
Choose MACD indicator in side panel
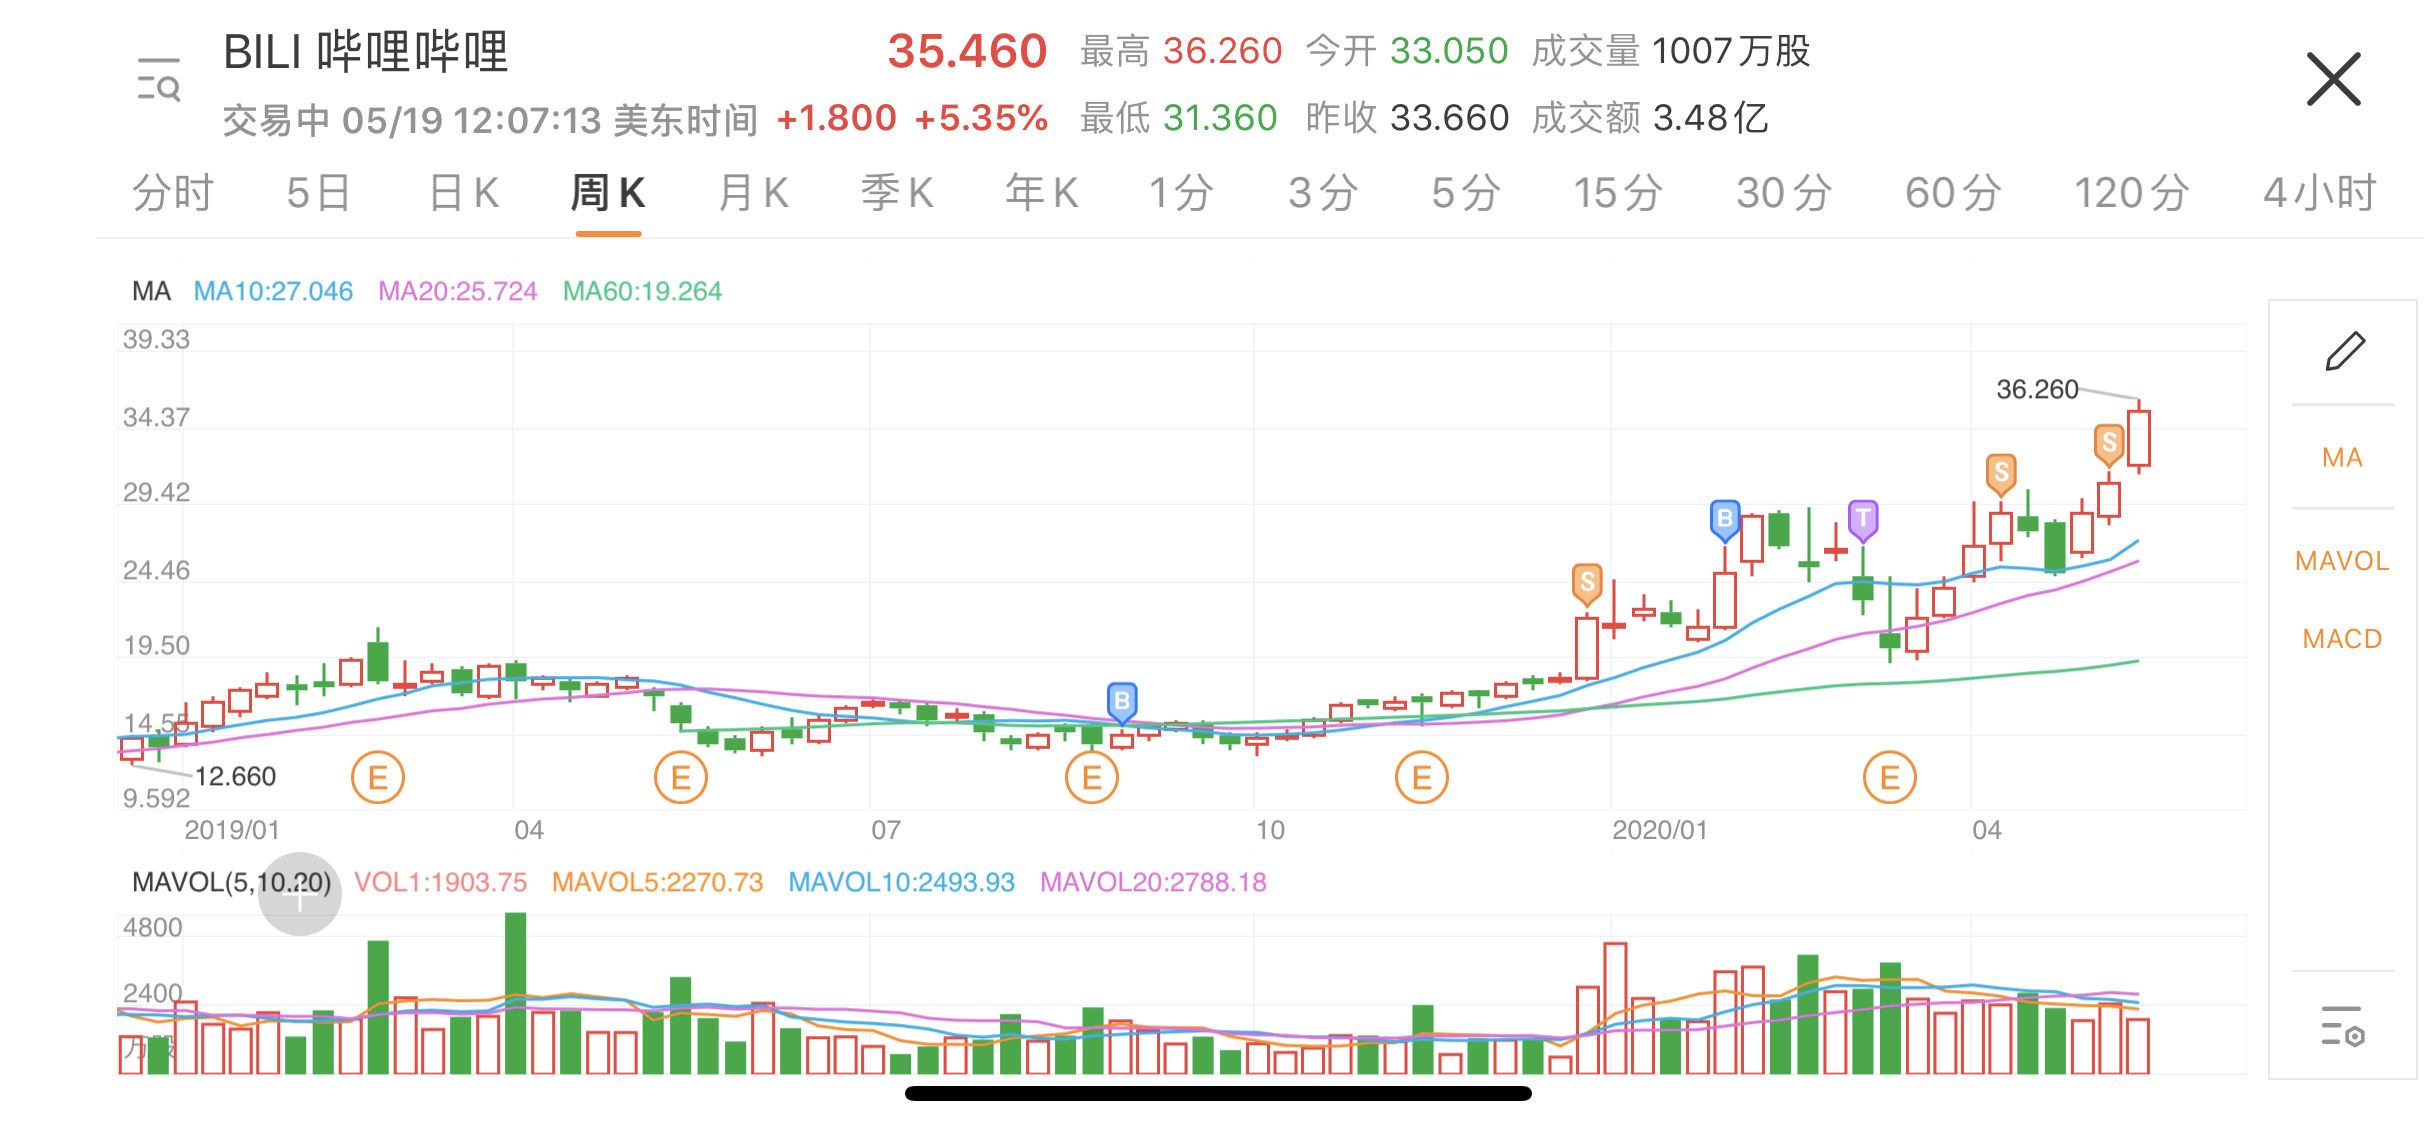coord(2342,639)
